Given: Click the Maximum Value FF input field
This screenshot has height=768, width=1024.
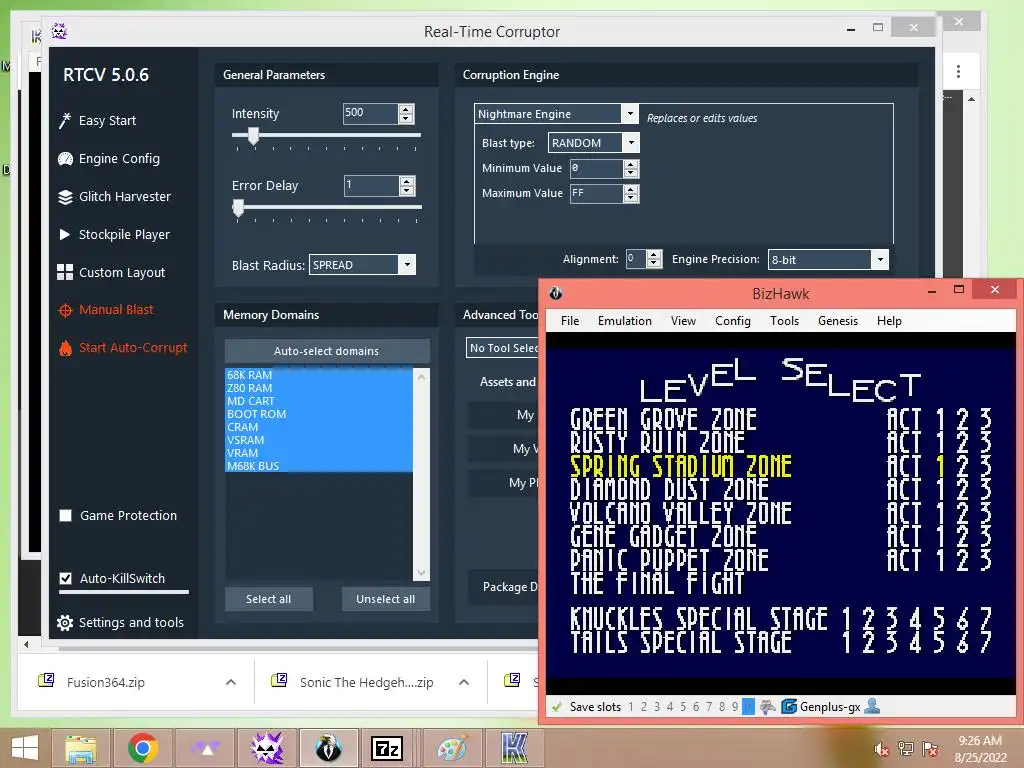Looking at the screenshot, I should coord(596,193).
